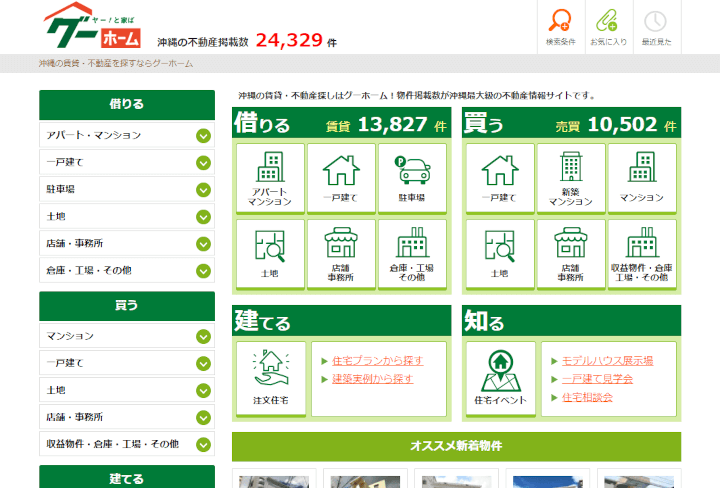Select buy 店舗・事務所 shop icon
This screenshot has height=488, width=720.
(571, 254)
